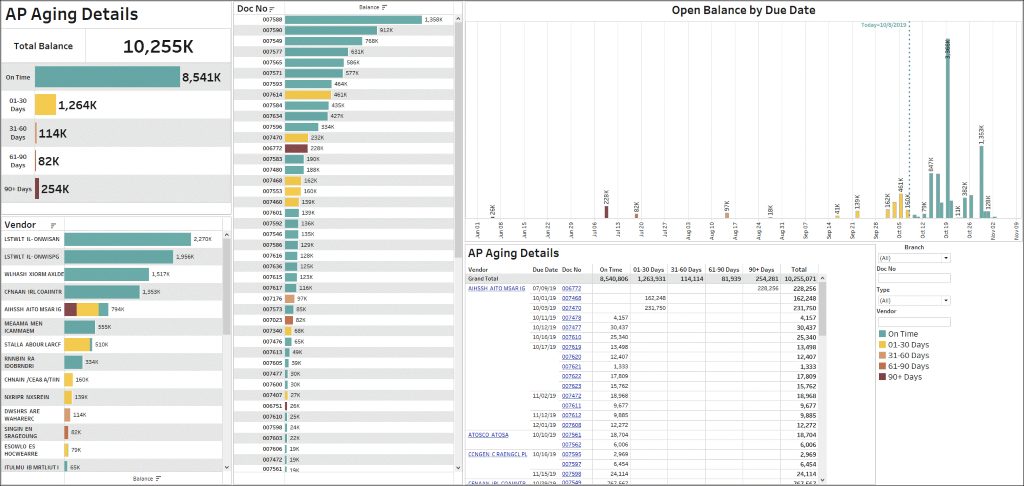Screen dimensions: 1024x486
Task: Select the 61-90 Days 82K summary row
Action: click(x=116, y=161)
